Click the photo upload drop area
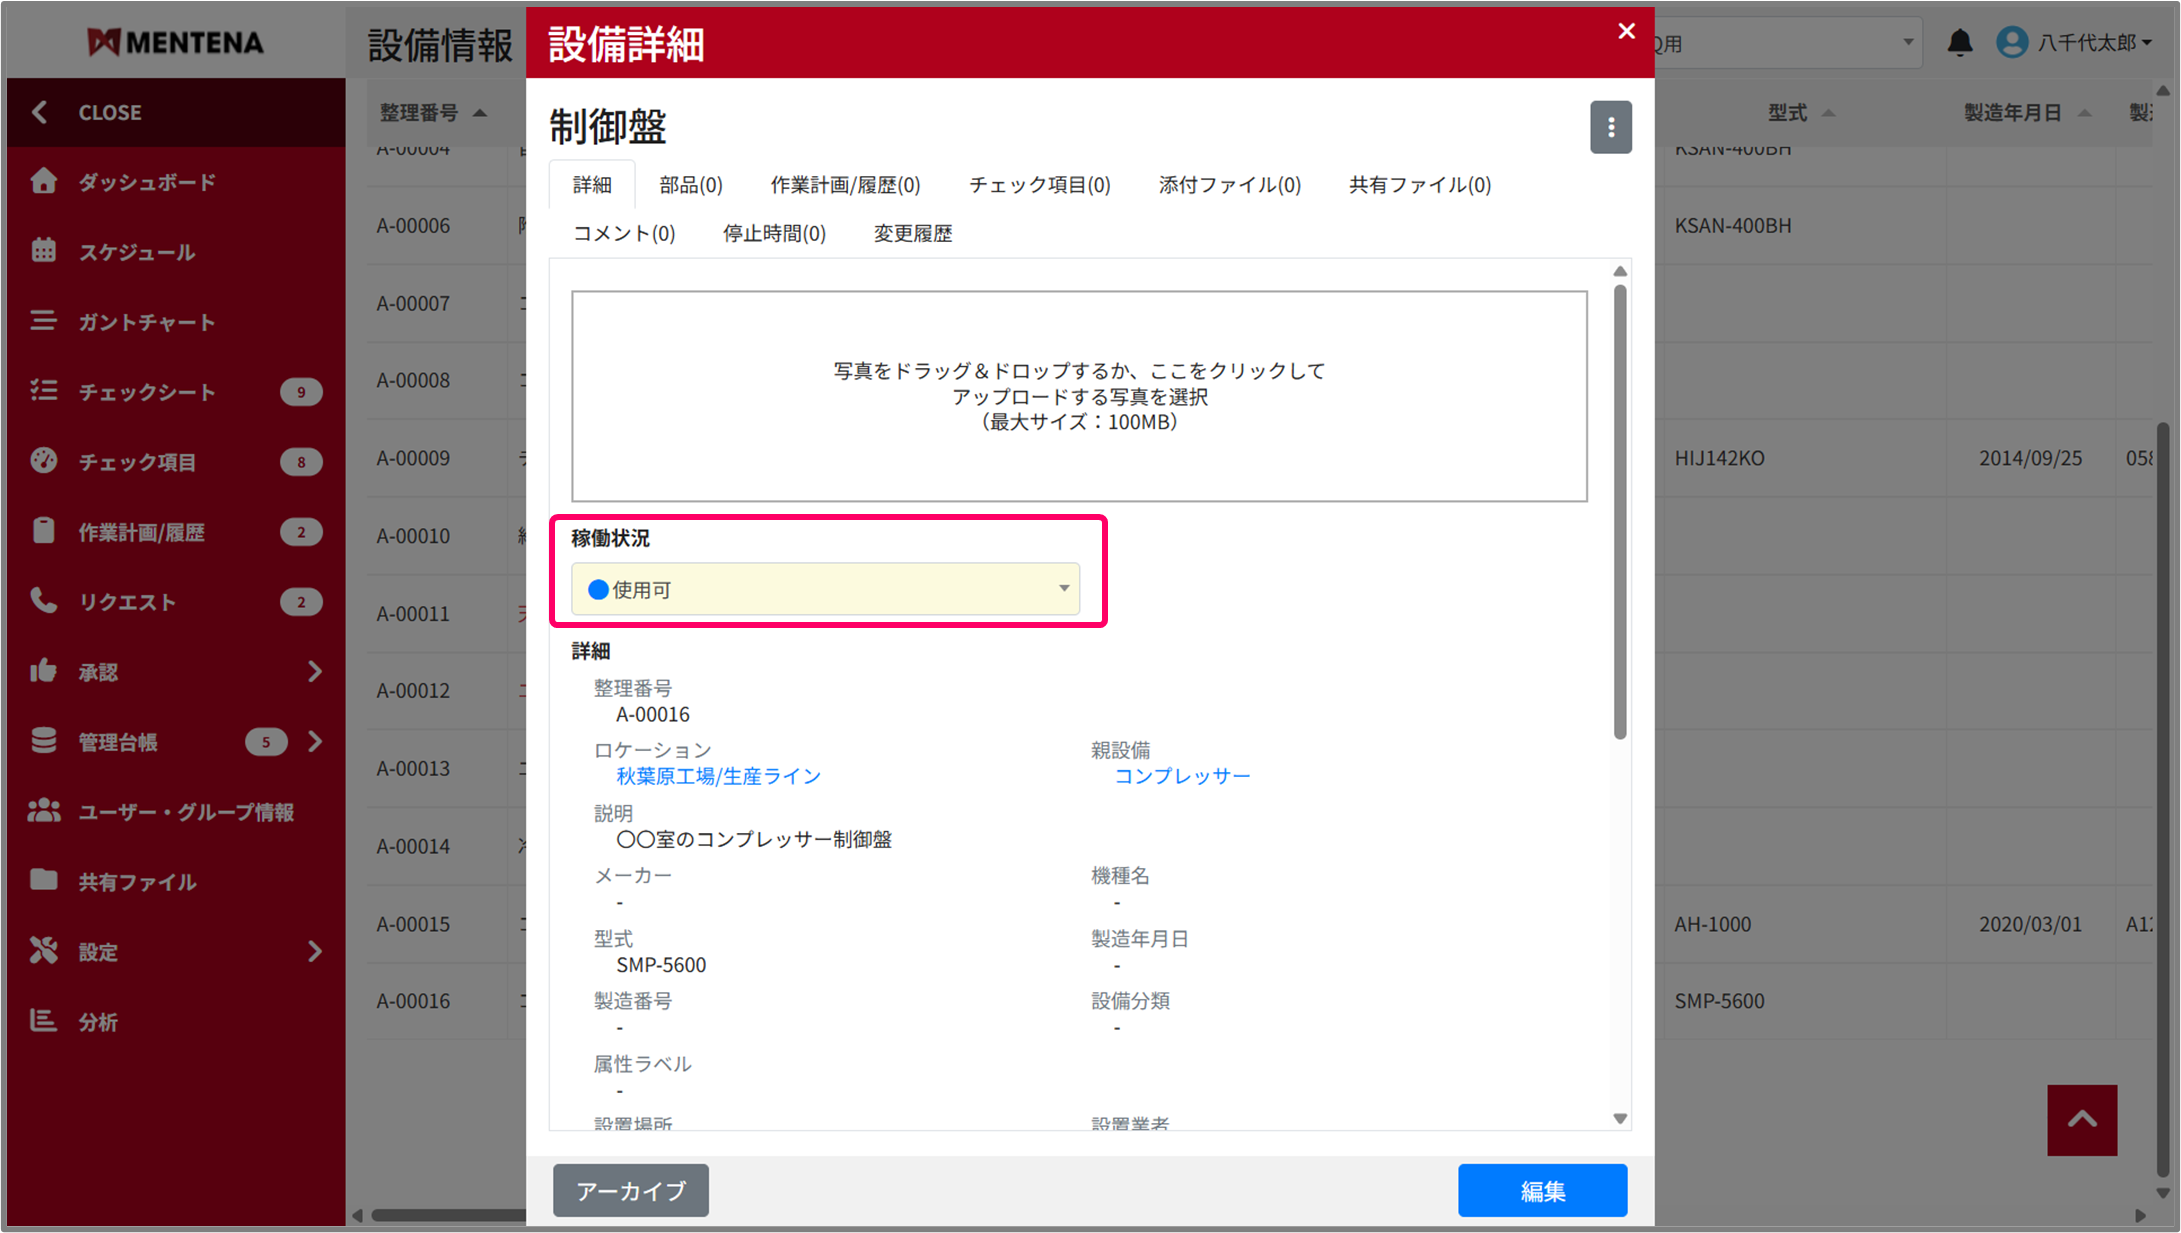The width and height of the screenshot is (2181, 1233). (x=1078, y=396)
